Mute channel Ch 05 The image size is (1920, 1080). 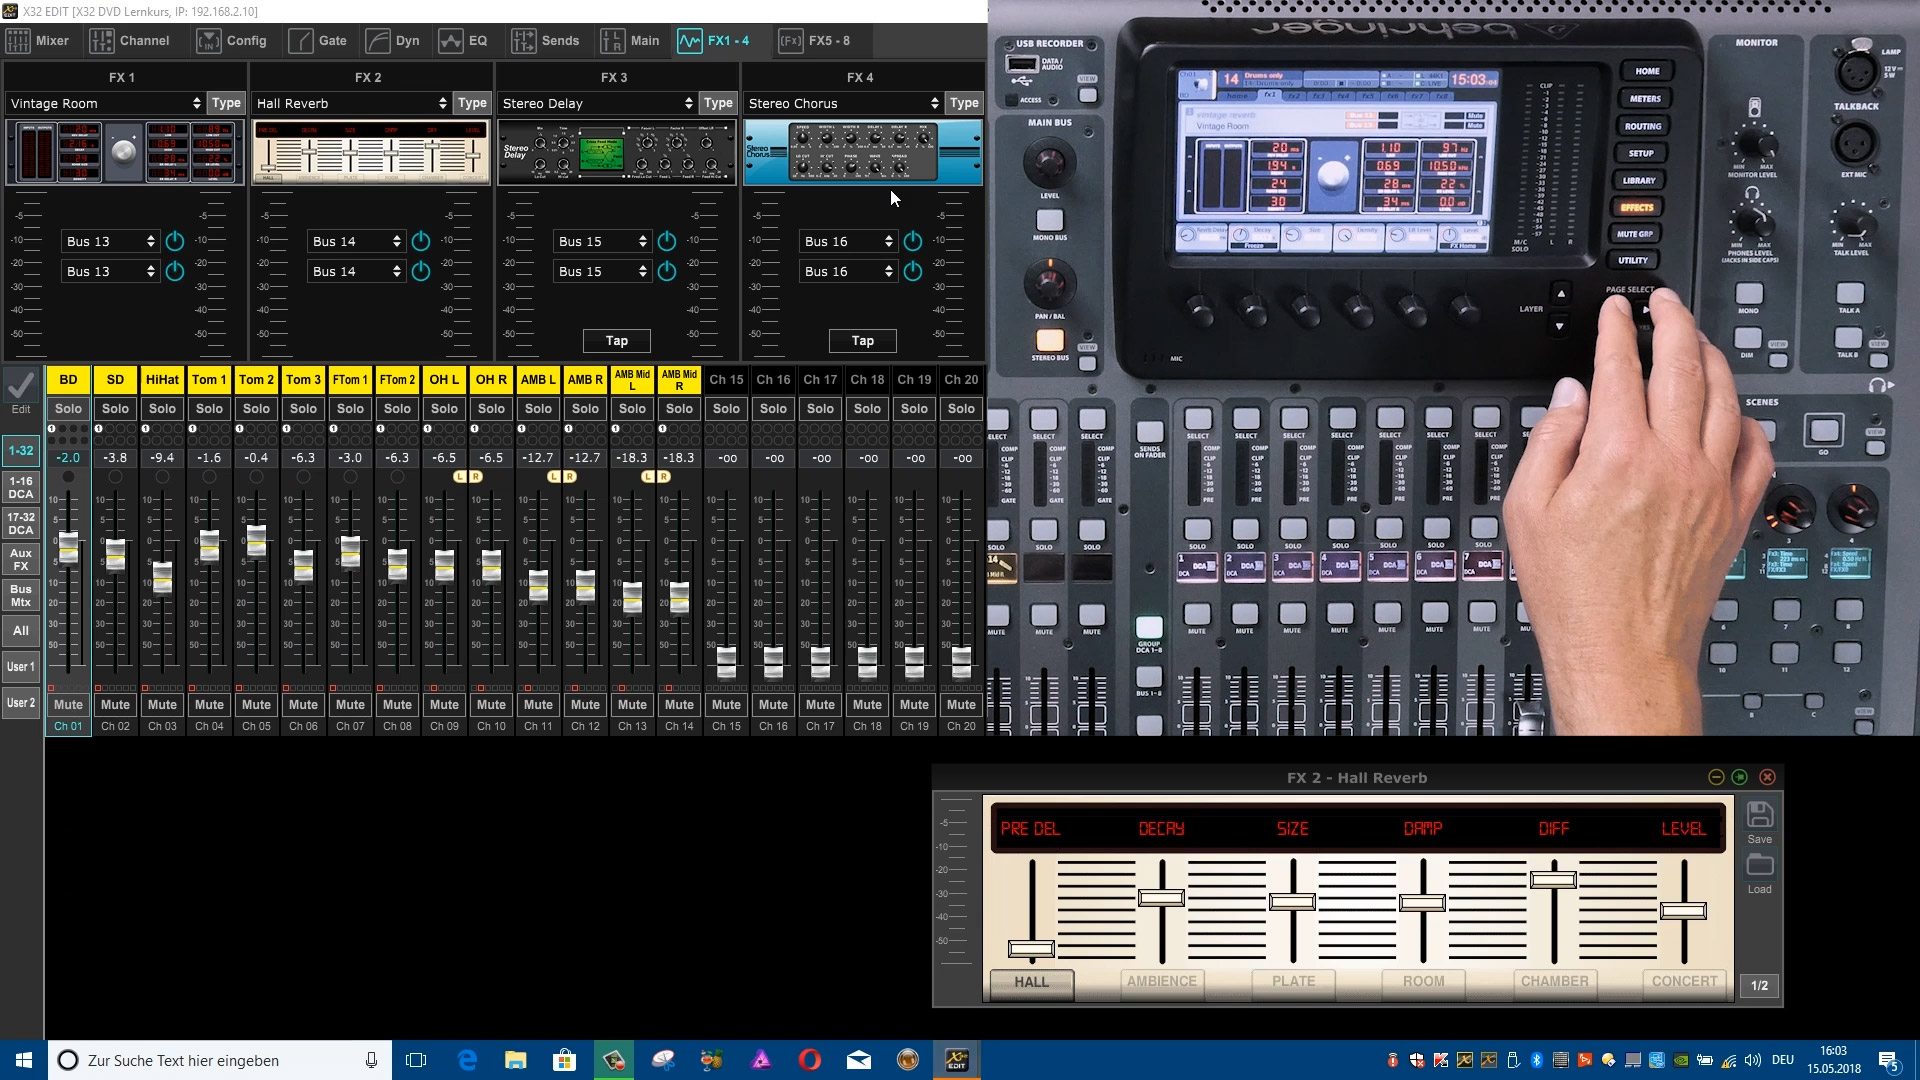[256, 705]
